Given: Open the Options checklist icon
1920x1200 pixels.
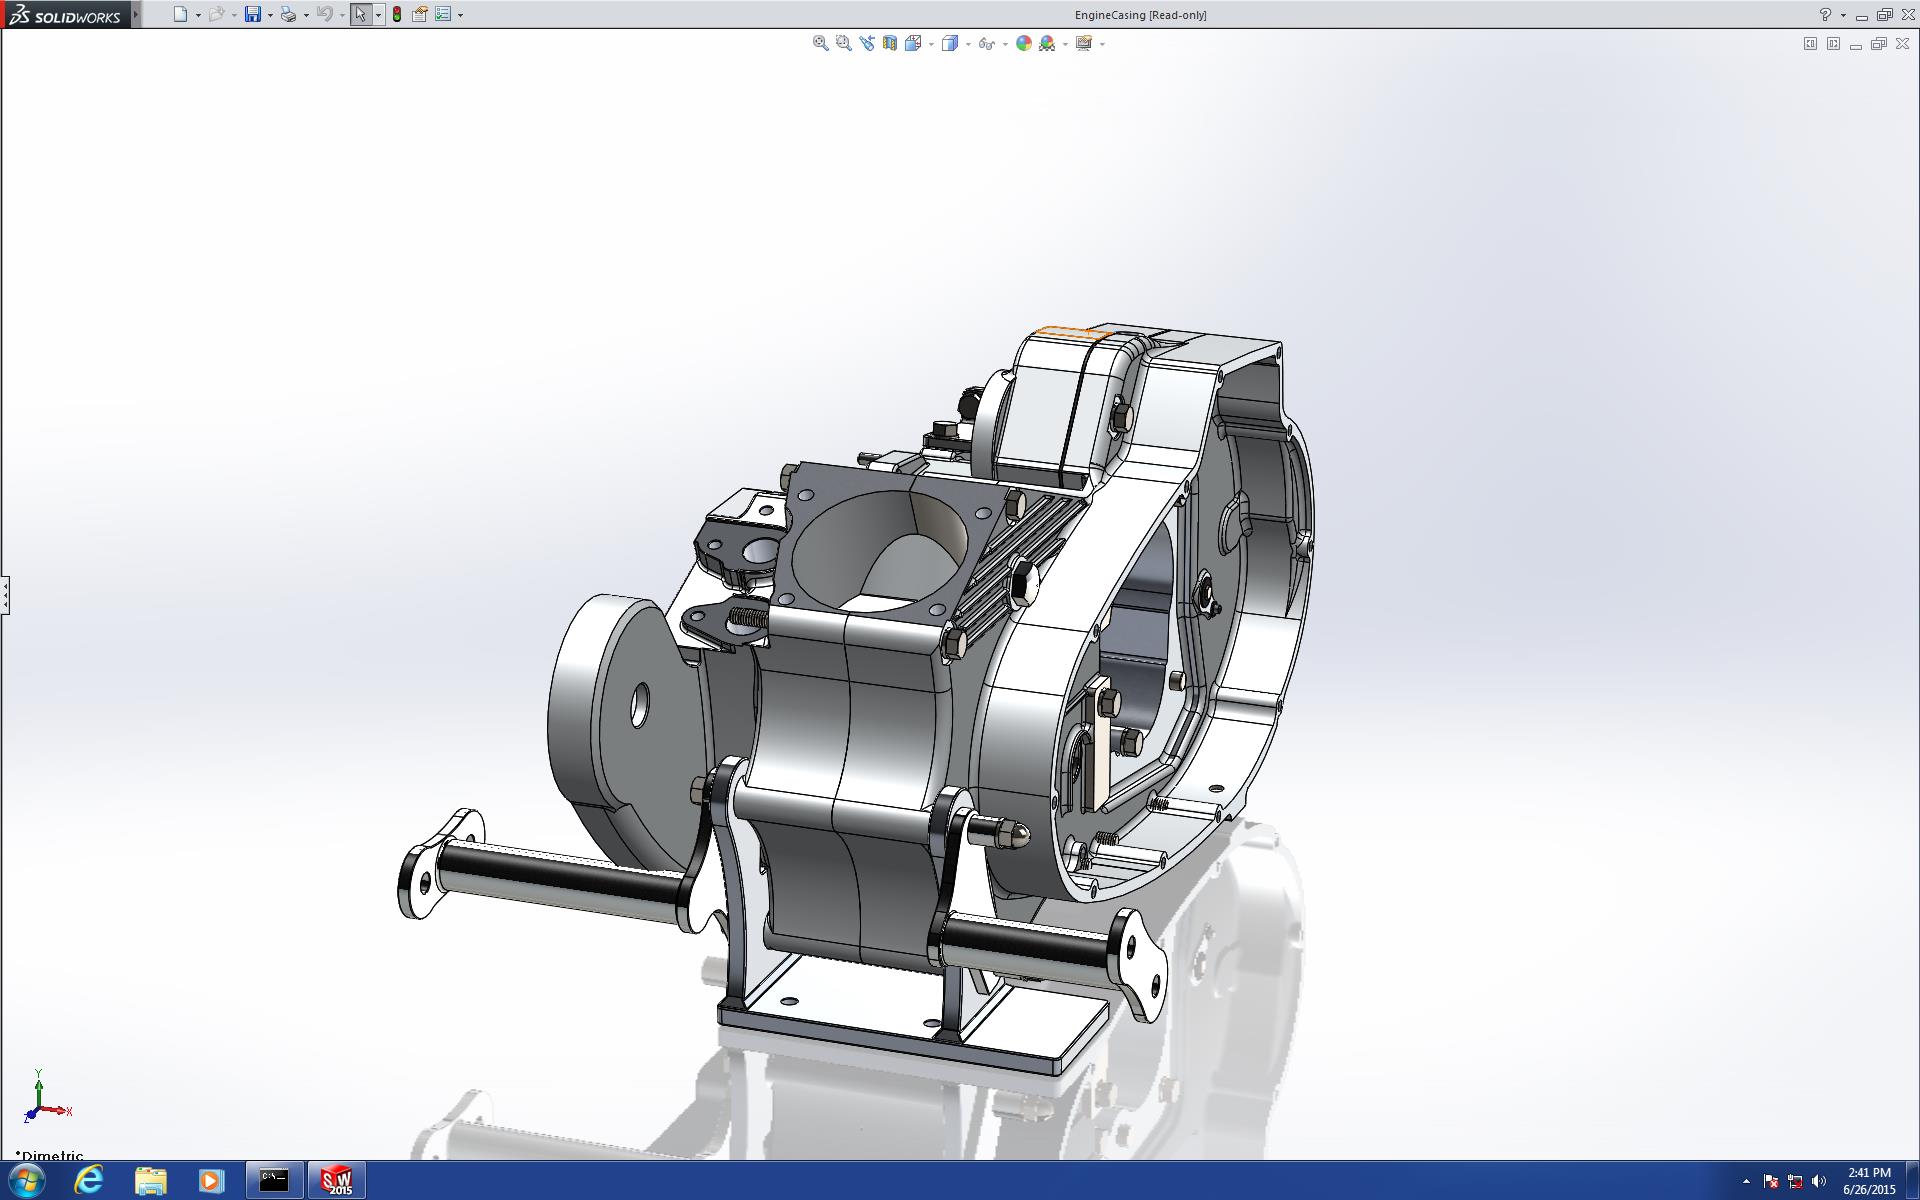Looking at the screenshot, I should click(443, 14).
